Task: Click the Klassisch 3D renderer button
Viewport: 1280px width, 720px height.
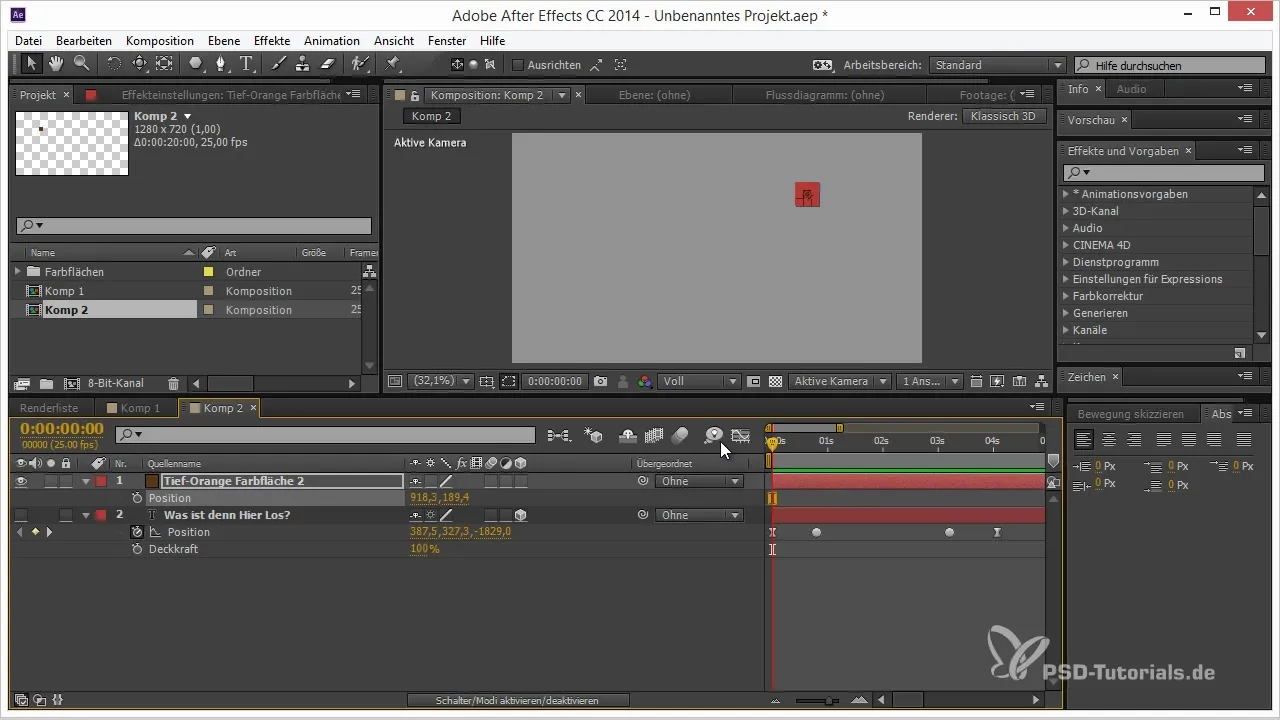Action: pyautogui.click(x=1004, y=116)
